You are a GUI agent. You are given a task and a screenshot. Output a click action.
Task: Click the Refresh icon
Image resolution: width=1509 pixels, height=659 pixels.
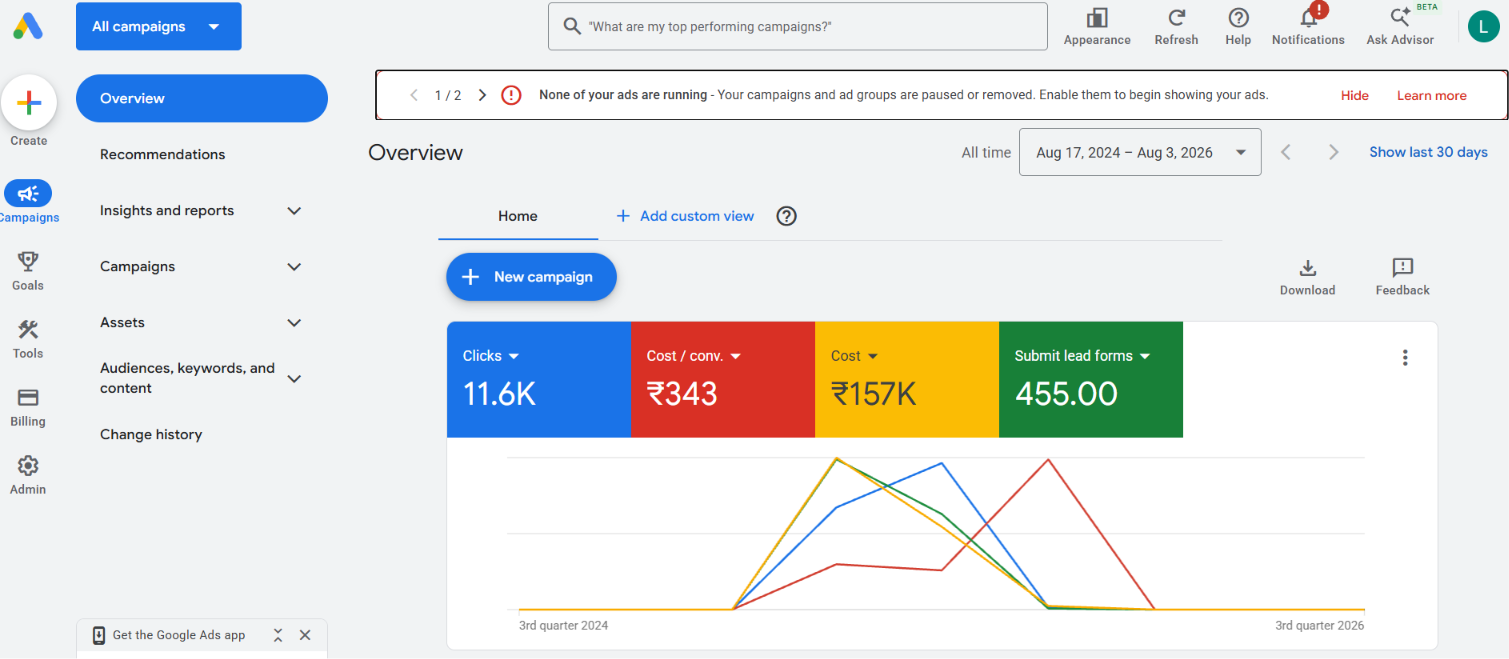1177,18
